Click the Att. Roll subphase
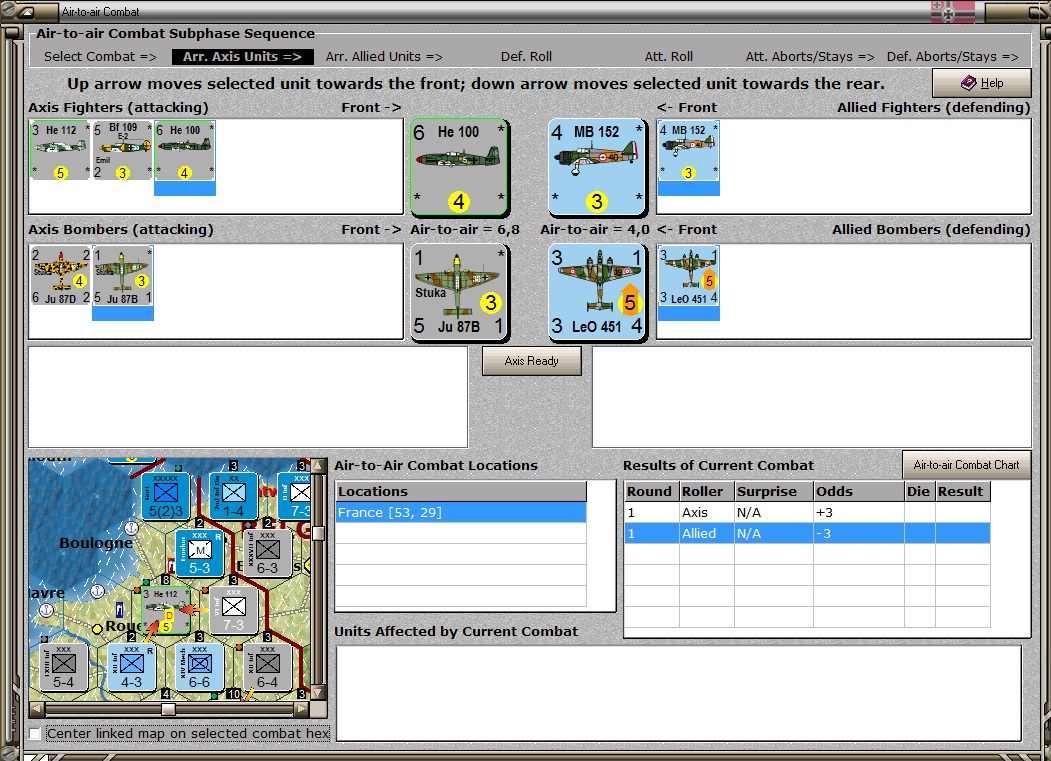 pos(668,57)
